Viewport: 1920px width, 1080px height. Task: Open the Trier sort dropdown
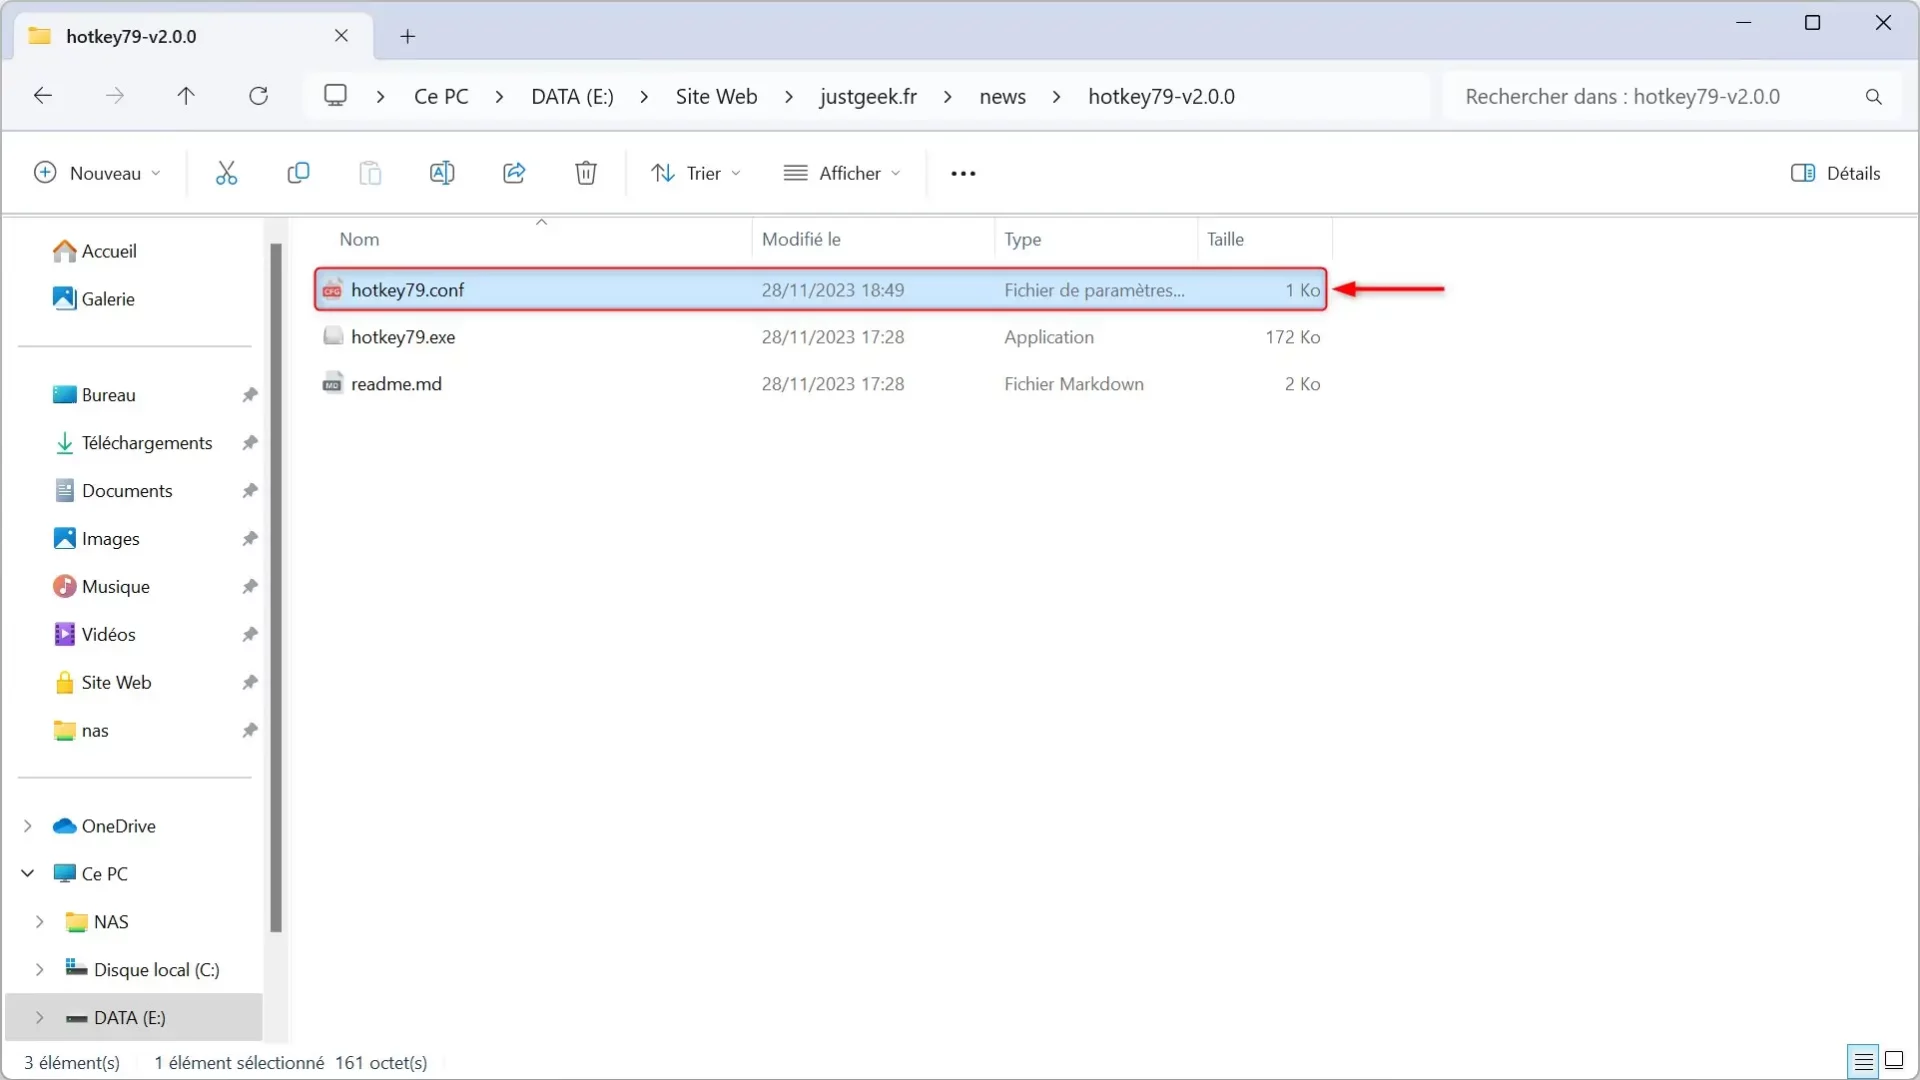click(696, 173)
